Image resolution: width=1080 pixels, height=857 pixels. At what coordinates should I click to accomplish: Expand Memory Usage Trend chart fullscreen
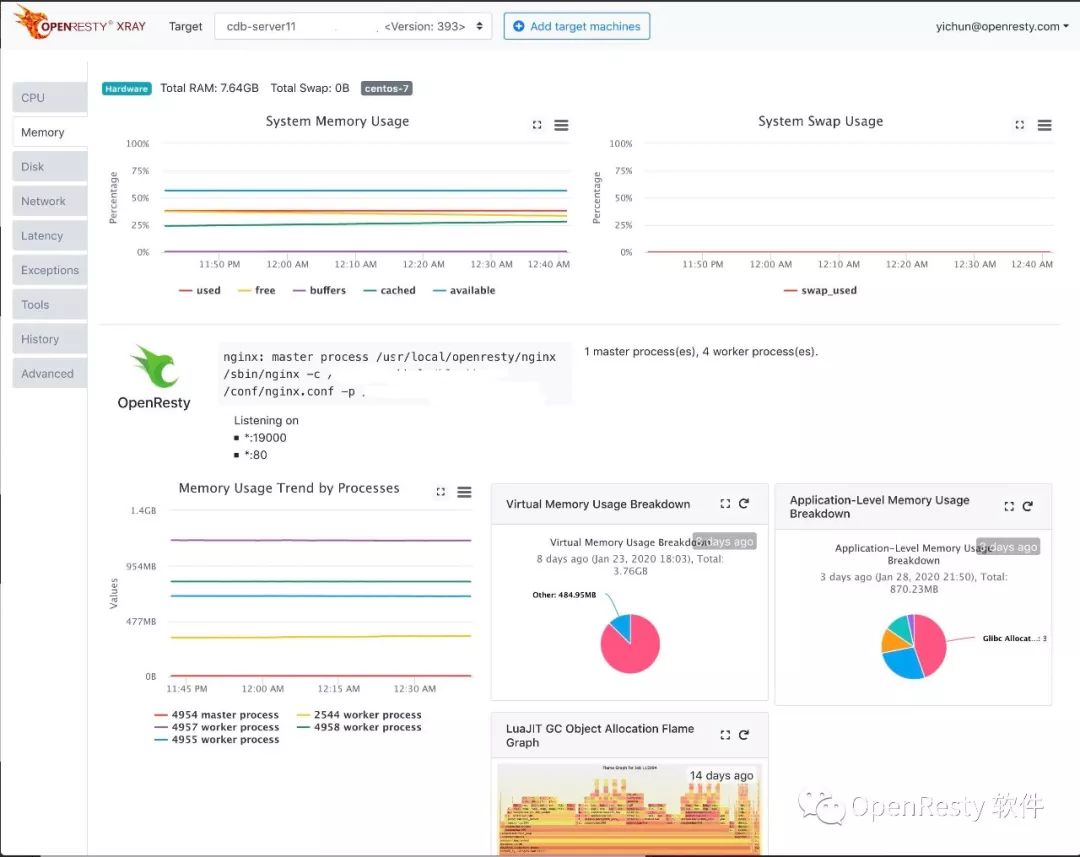pyautogui.click(x=441, y=492)
